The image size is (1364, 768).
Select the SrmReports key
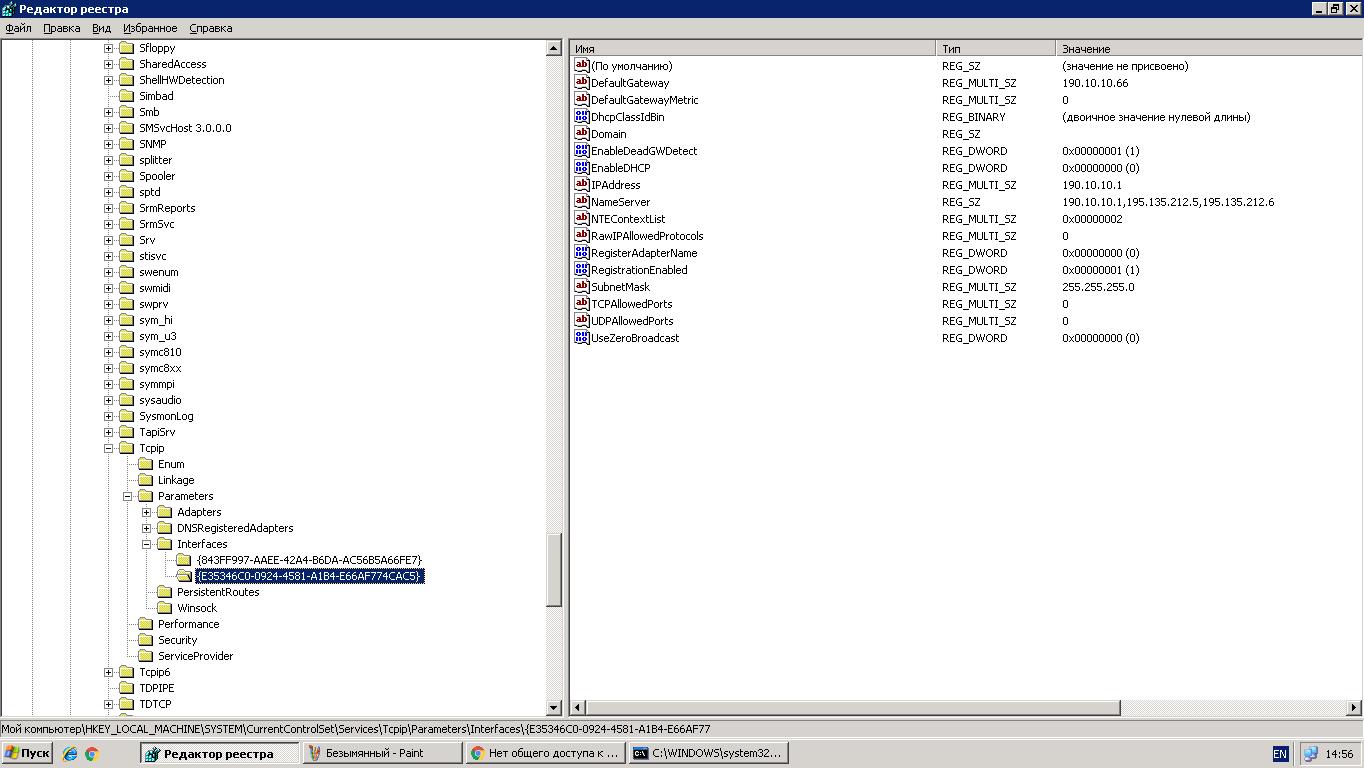[167, 208]
